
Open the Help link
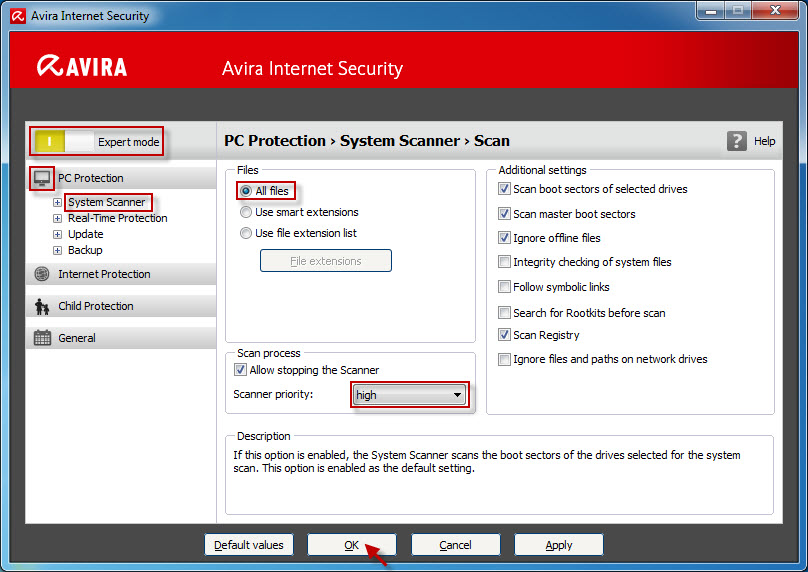pos(764,141)
